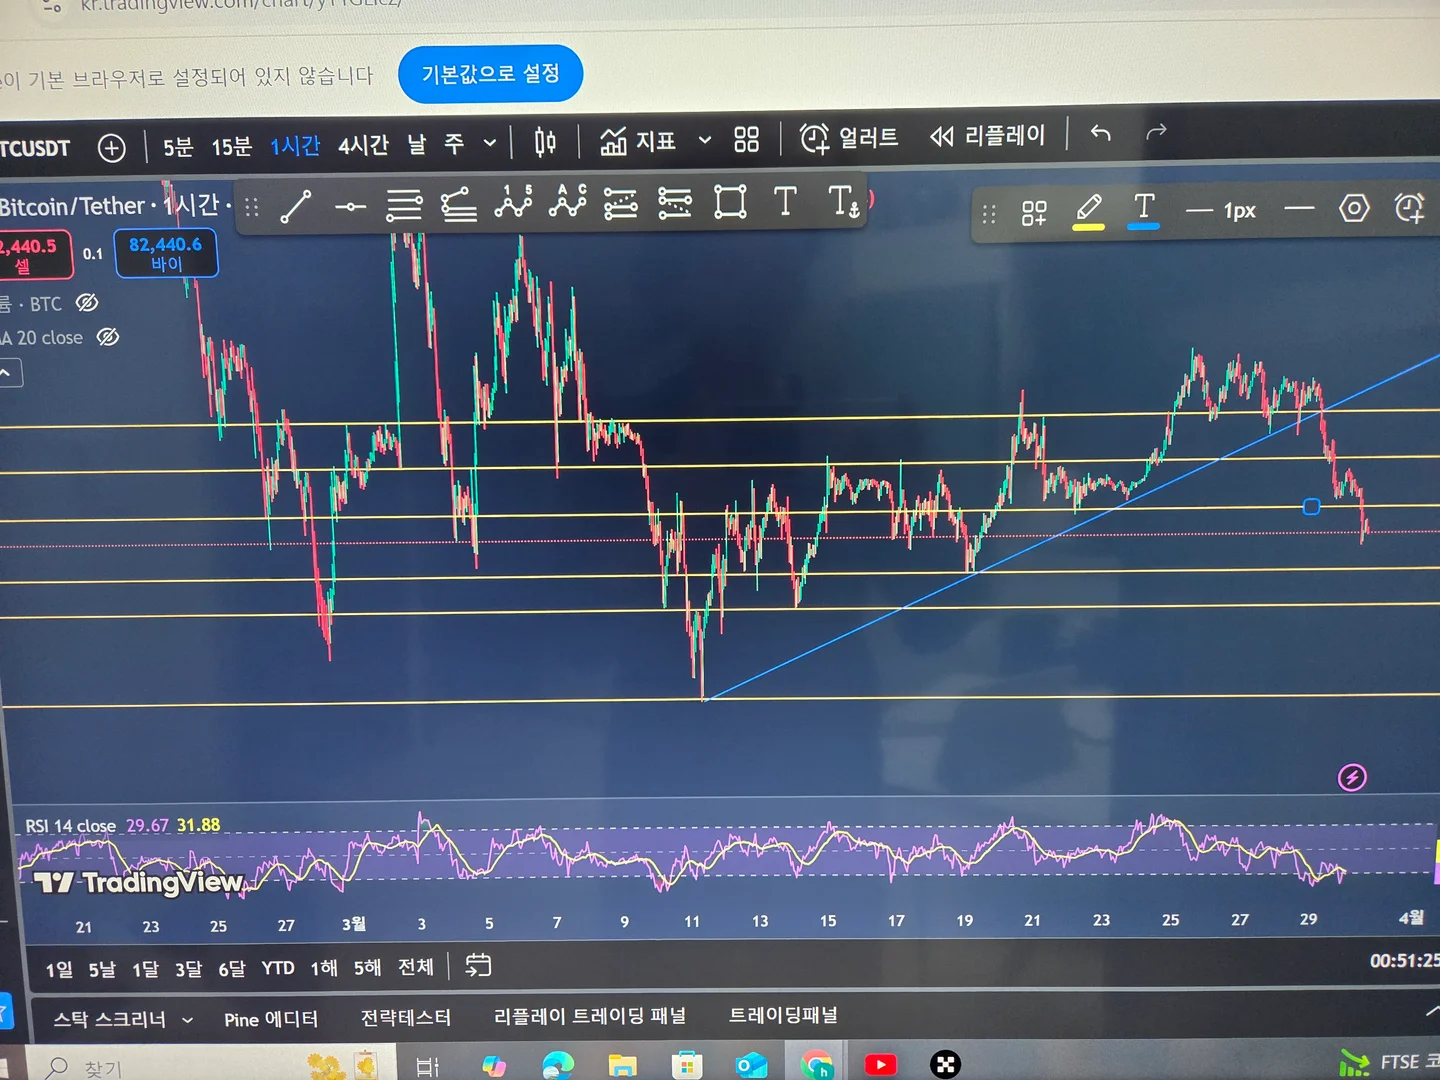Set the date range to YTD
This screenshot has width=1440, height=1080.
coord(278,968)
